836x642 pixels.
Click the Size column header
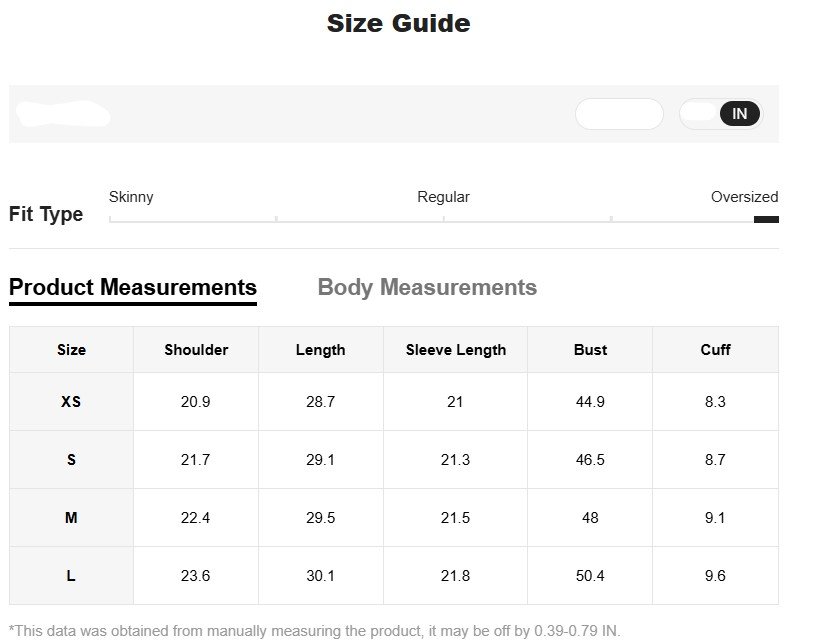click(71, 350)
